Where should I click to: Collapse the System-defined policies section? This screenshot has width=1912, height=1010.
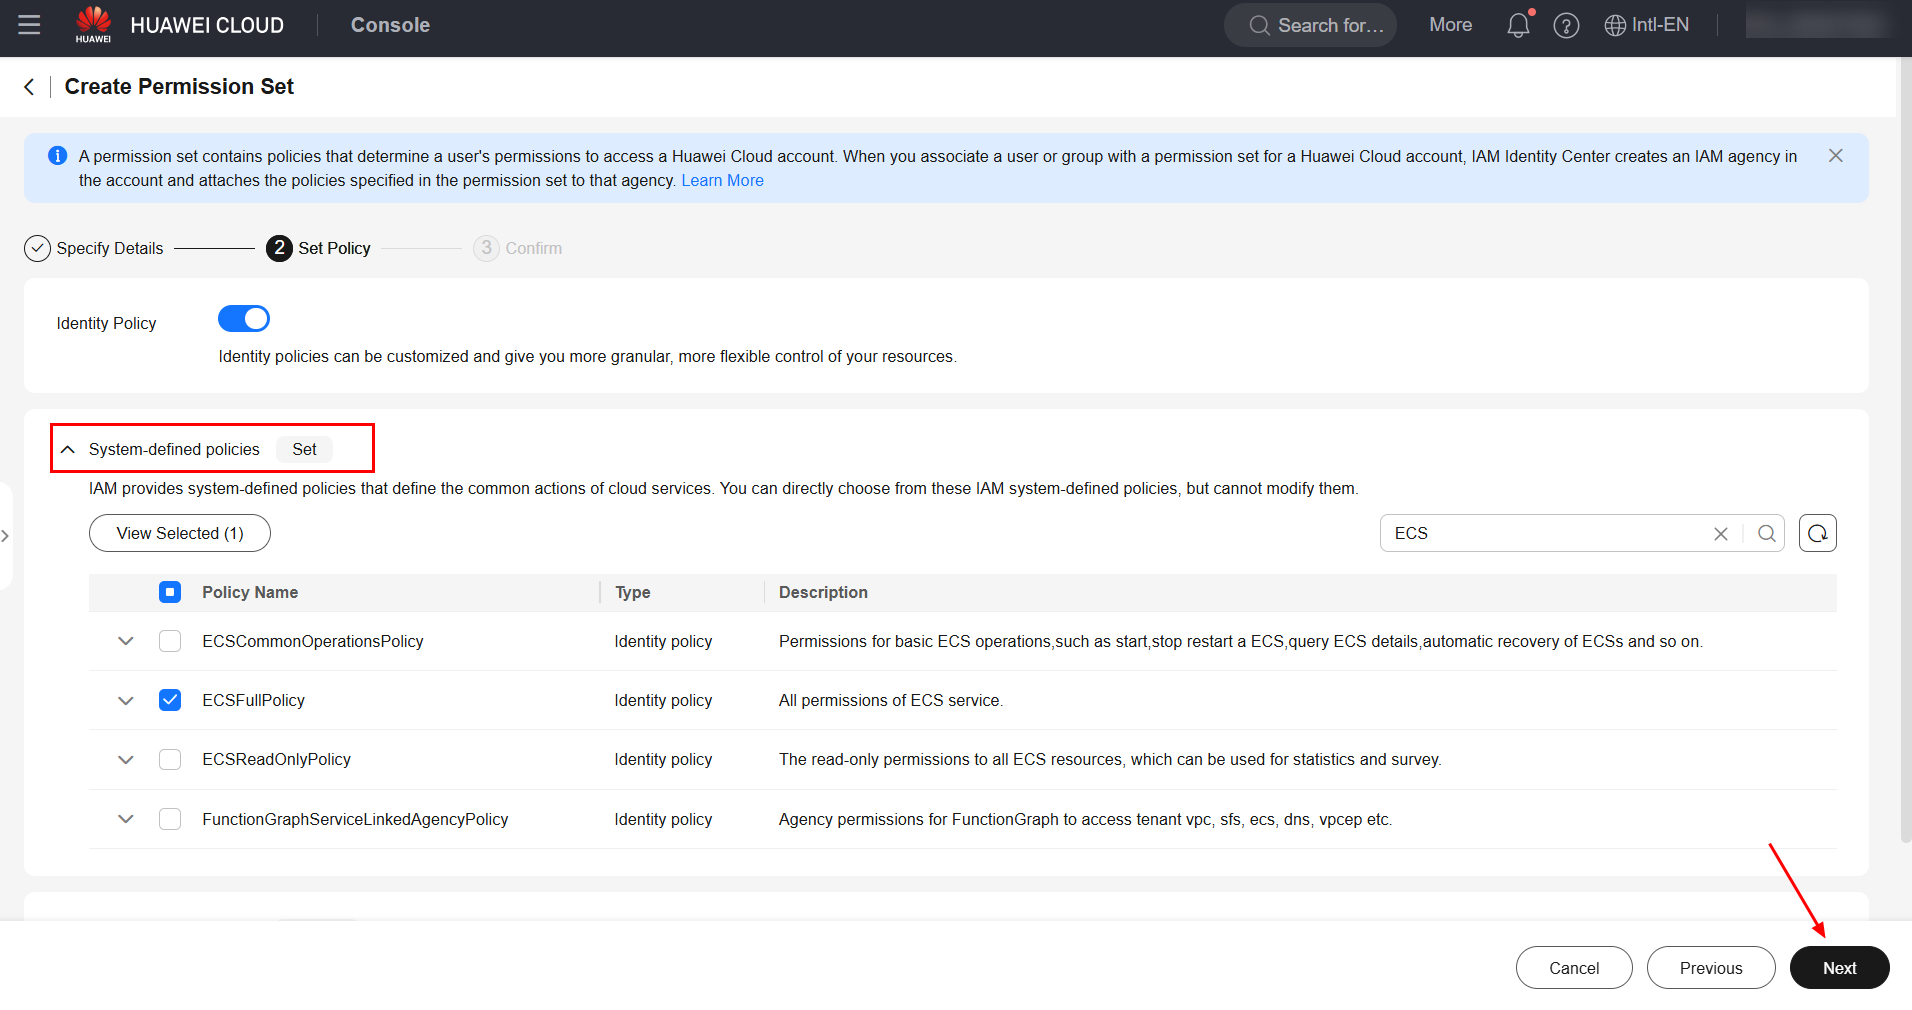[68, 450]
